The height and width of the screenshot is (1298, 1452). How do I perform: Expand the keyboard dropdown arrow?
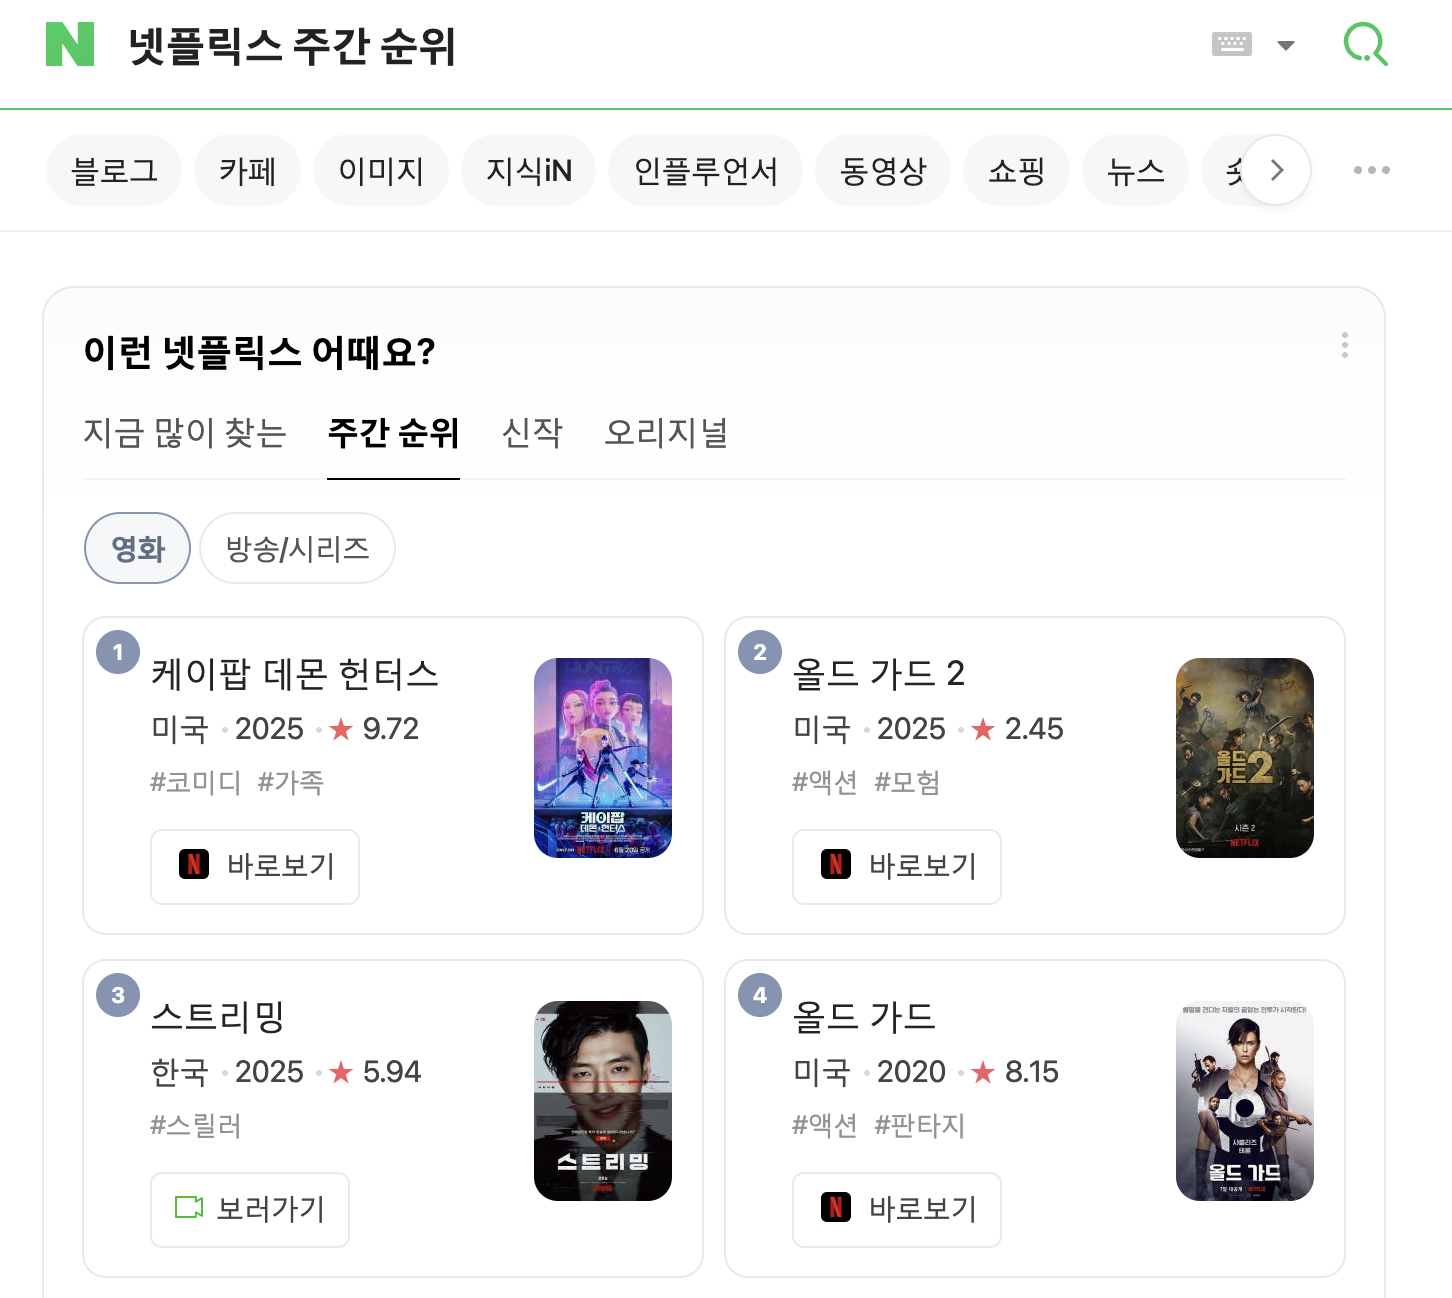point(1286,45)
